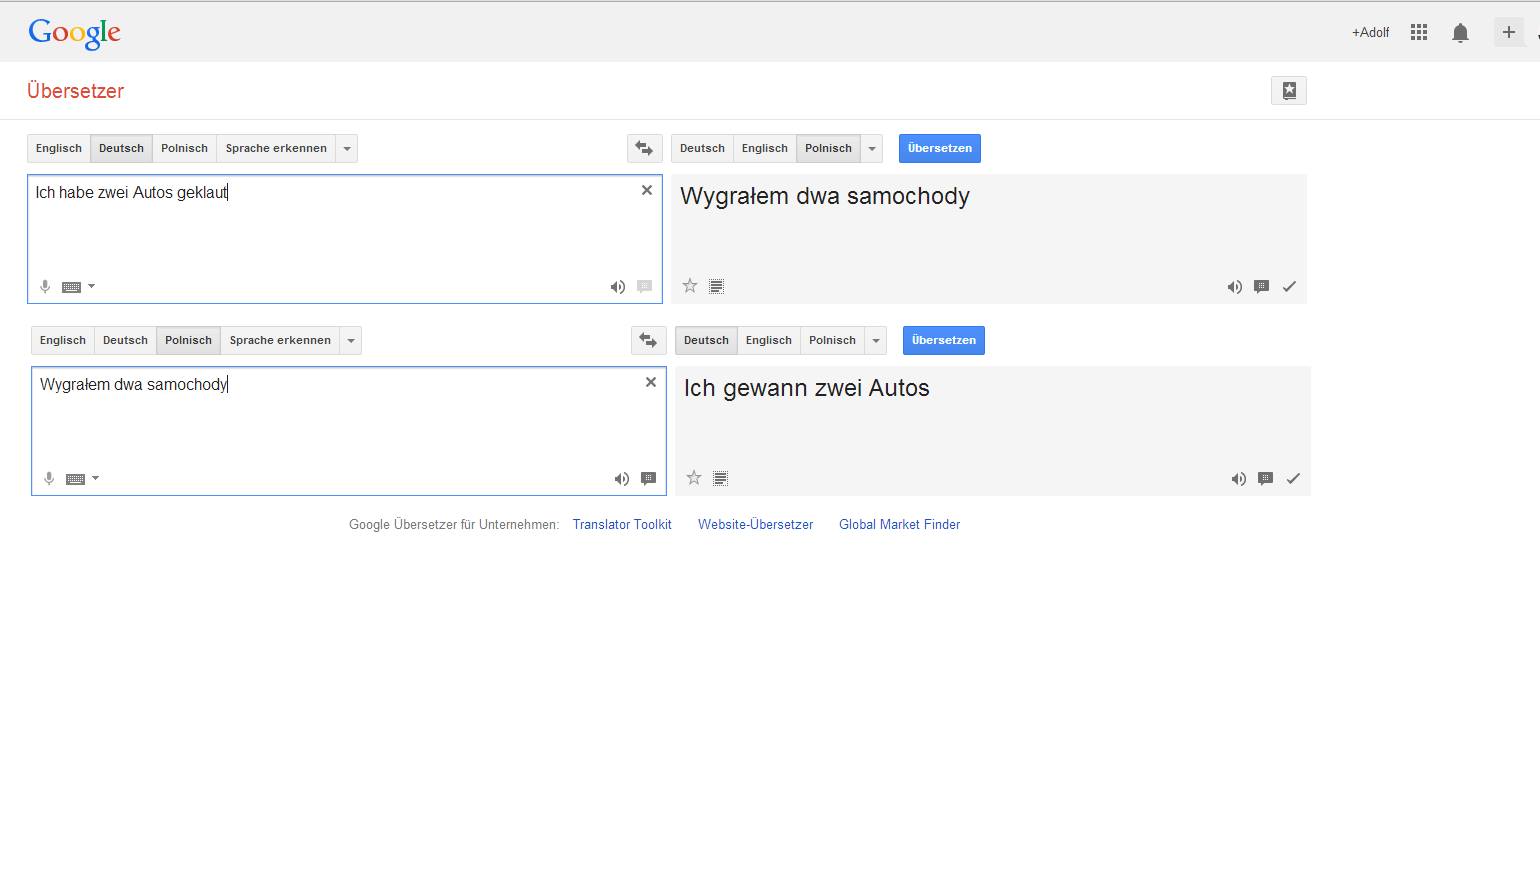Viewport: 1540px width, 883px height.
Task: Select Polnisch as upper target language
Action: coord(828,148)
